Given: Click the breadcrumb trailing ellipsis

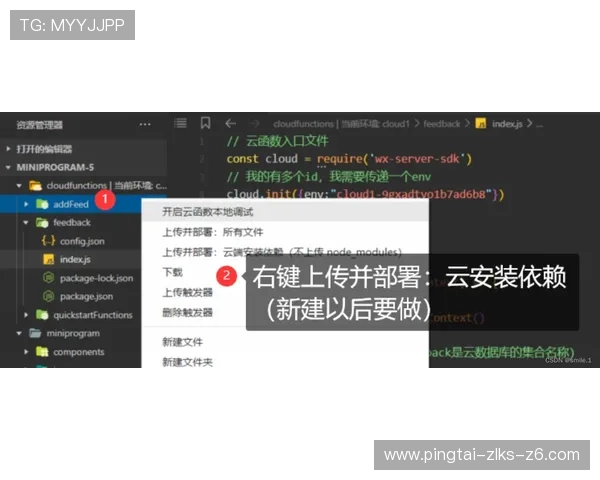Looking at the screenshot, I should coord(539,125).
